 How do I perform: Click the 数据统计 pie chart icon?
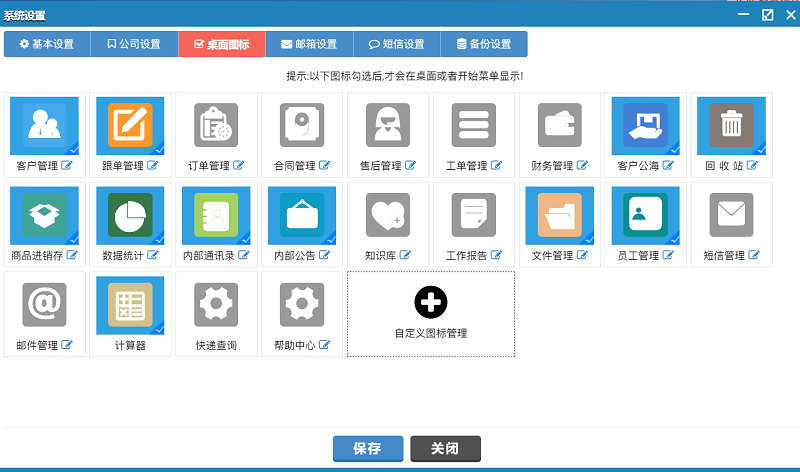130,216
